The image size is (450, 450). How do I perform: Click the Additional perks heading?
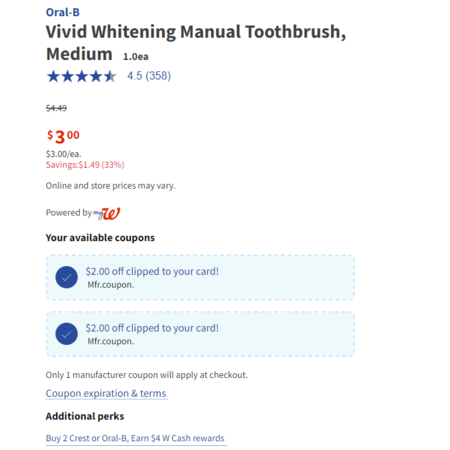(x=85, y=416)
